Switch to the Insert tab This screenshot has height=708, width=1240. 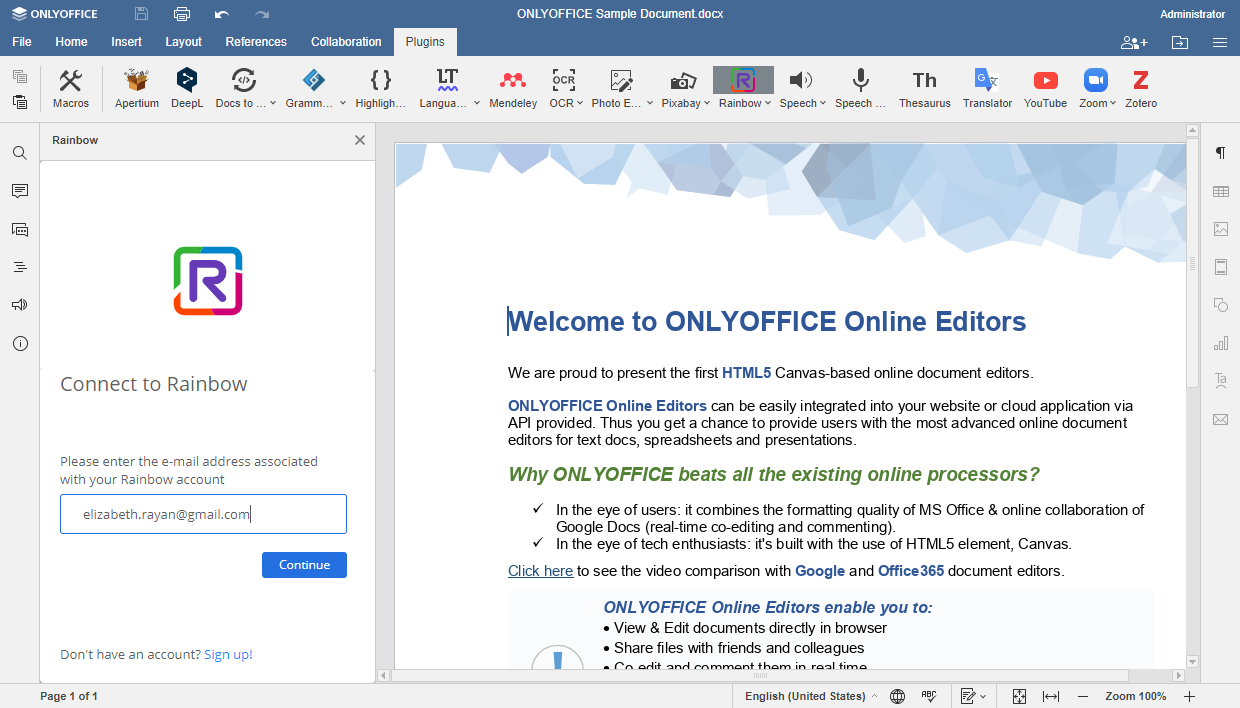(126, 42)
